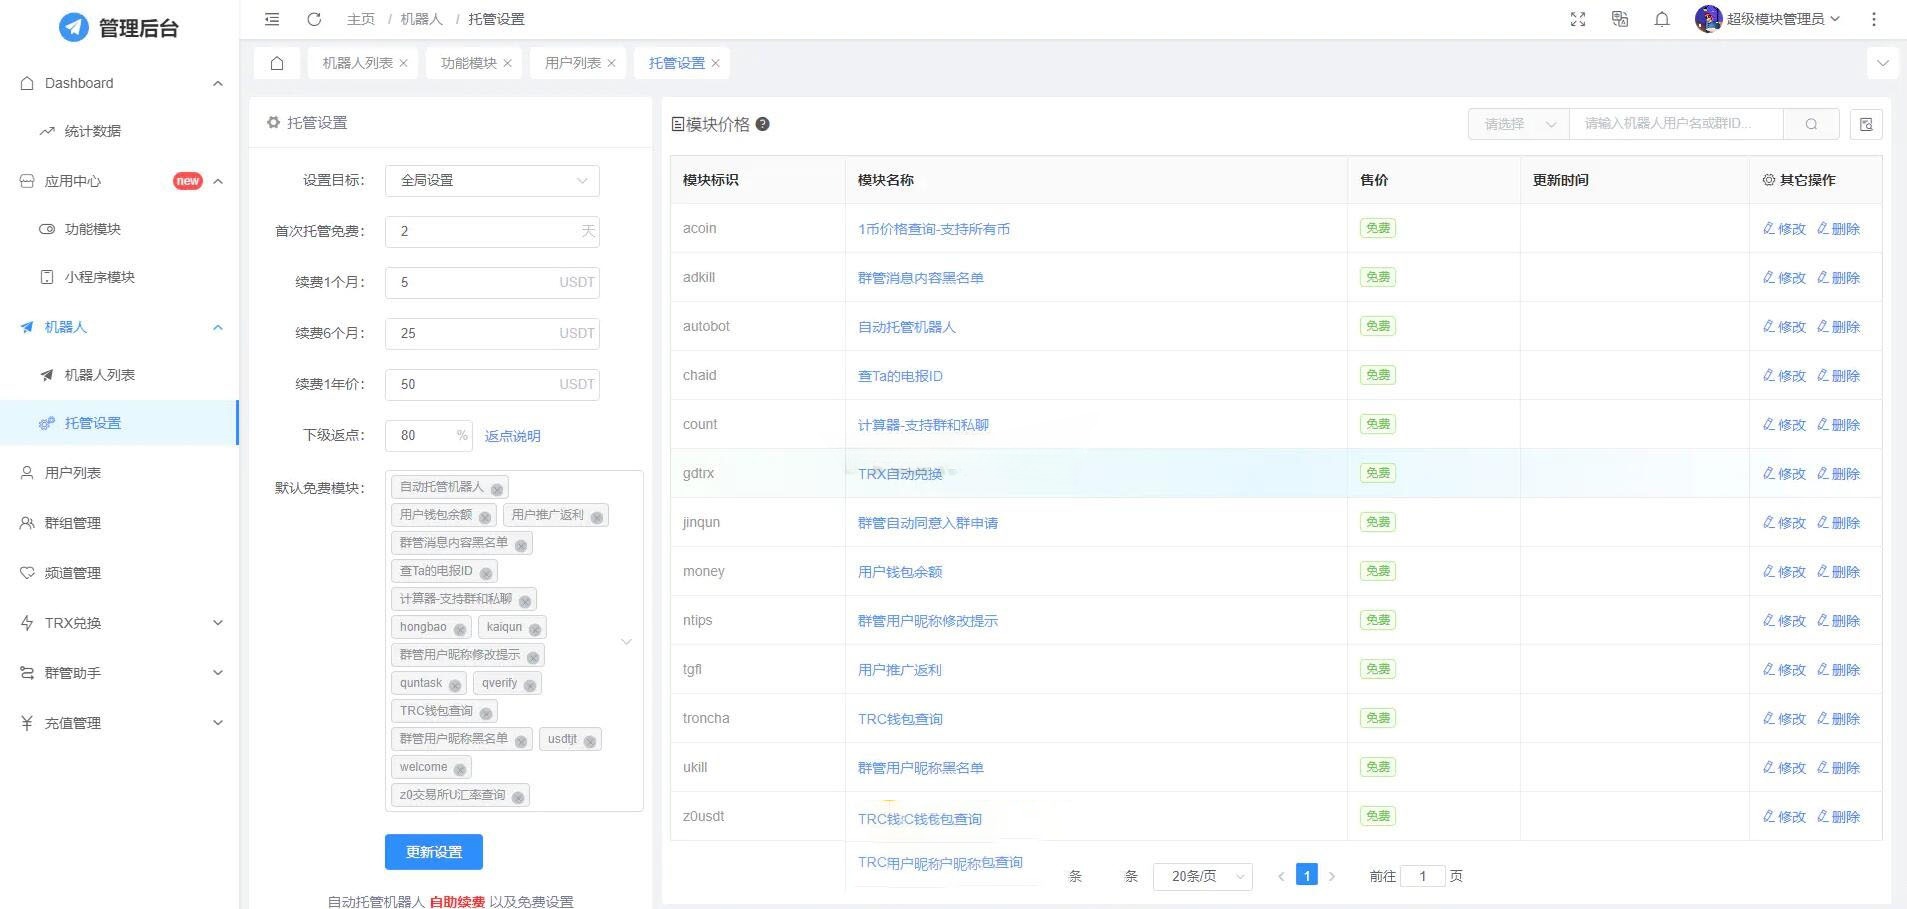Refresh the page with the reload icon
Viewport: 1907px width, 909px height.
tap(313, 18)
